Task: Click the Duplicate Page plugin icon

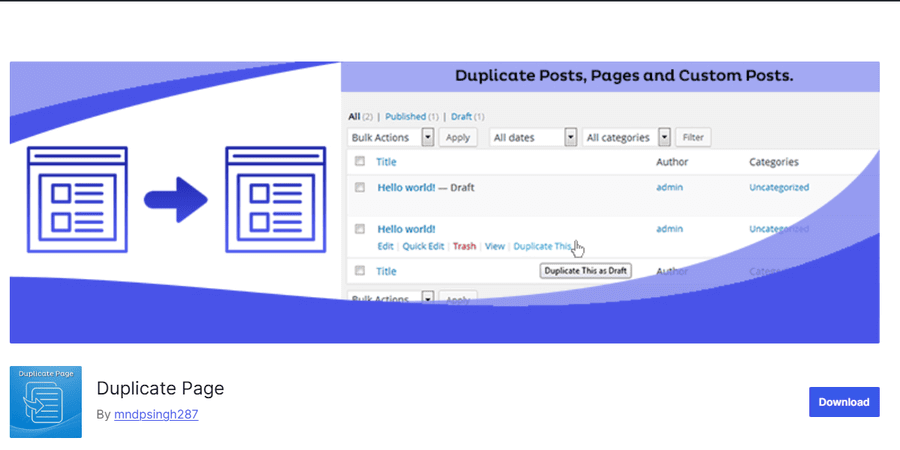Action: pos(46,402)
